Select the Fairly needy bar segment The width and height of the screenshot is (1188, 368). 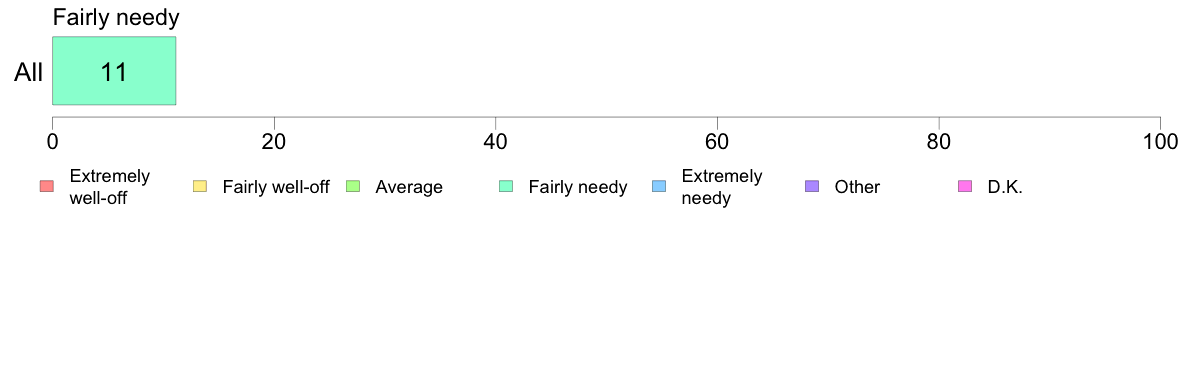pos(114,70)
